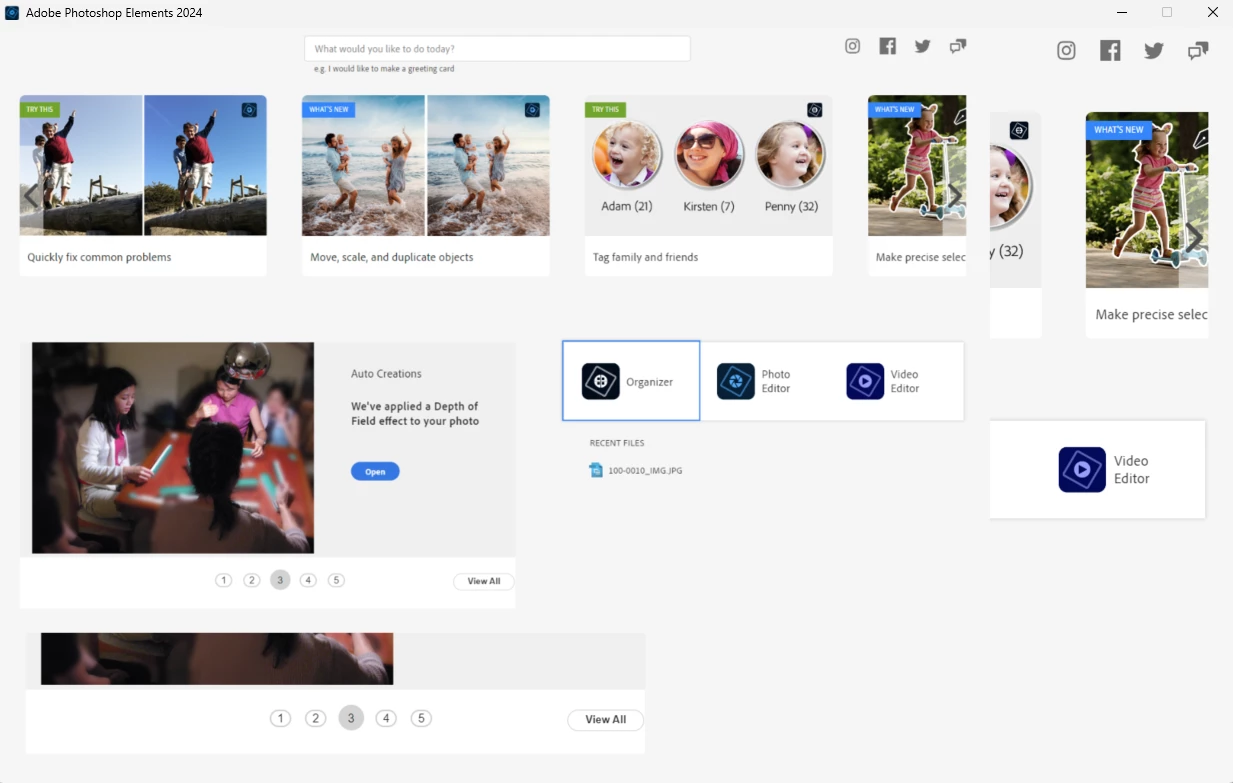
Task: Click next arrow on enlarged Make precise card
Action: coord(1193,236)
